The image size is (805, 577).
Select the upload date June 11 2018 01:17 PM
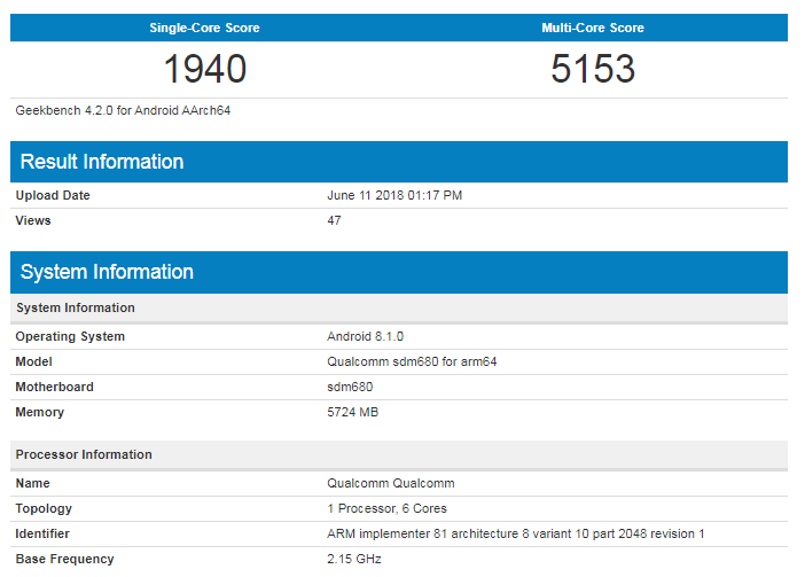394,195
